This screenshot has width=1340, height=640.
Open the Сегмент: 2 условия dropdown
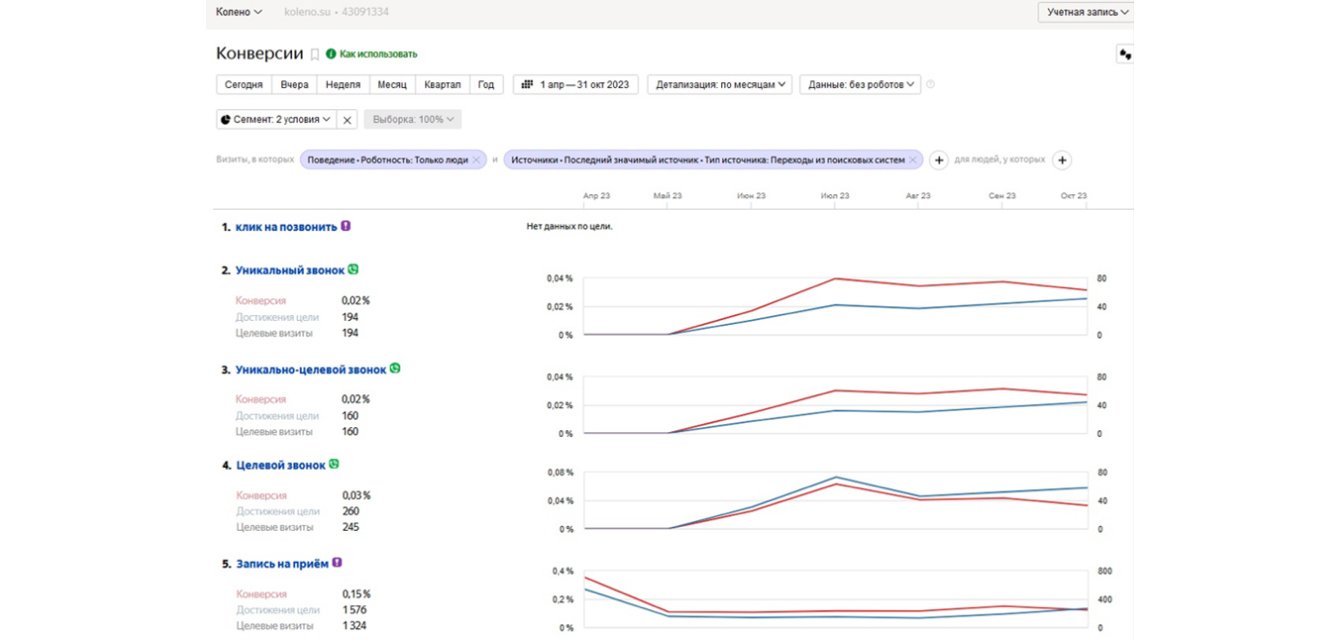(275, 120)
